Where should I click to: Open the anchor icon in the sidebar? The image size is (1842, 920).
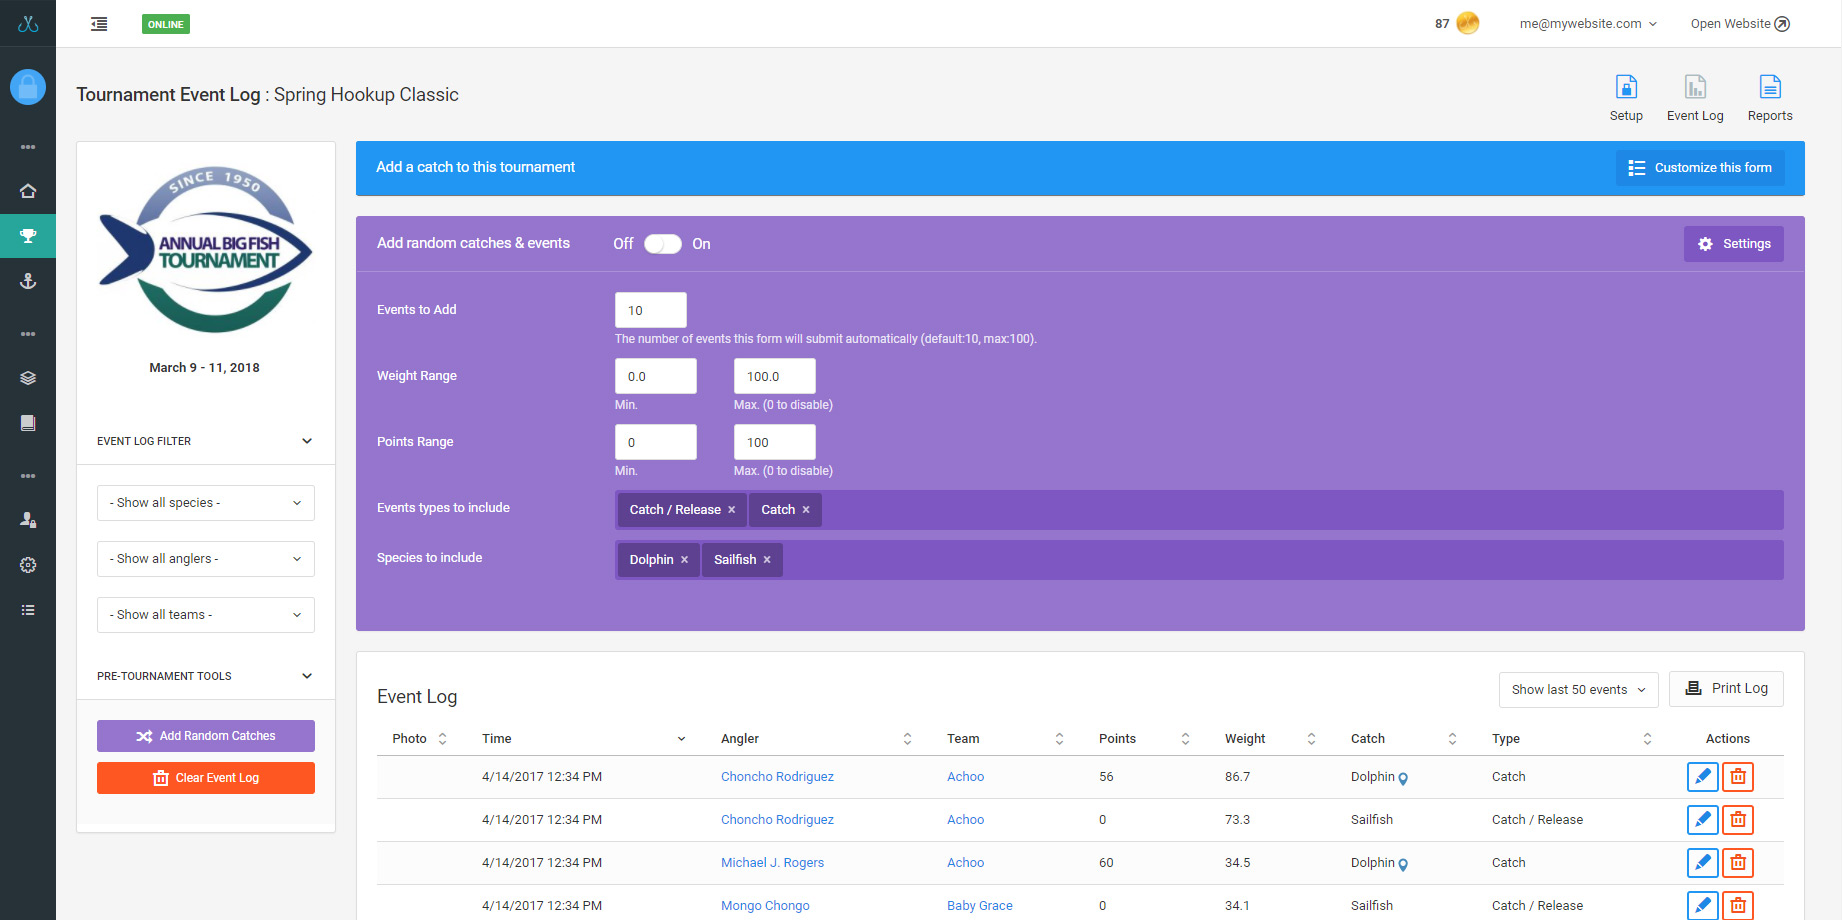(x=28, y=281)
